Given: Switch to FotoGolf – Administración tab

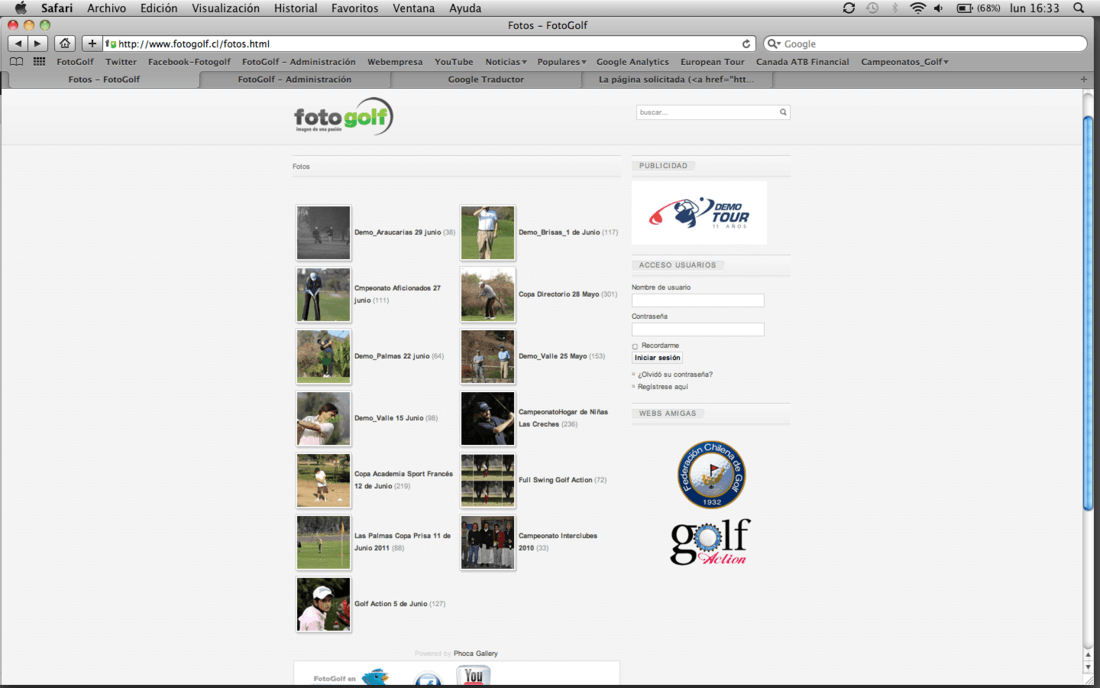Looking at the screenshot, I should click(295, 79).
